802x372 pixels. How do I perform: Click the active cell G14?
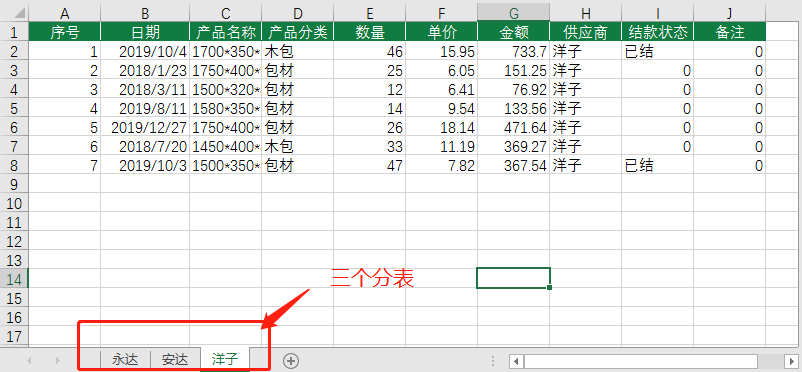[514, 278]
